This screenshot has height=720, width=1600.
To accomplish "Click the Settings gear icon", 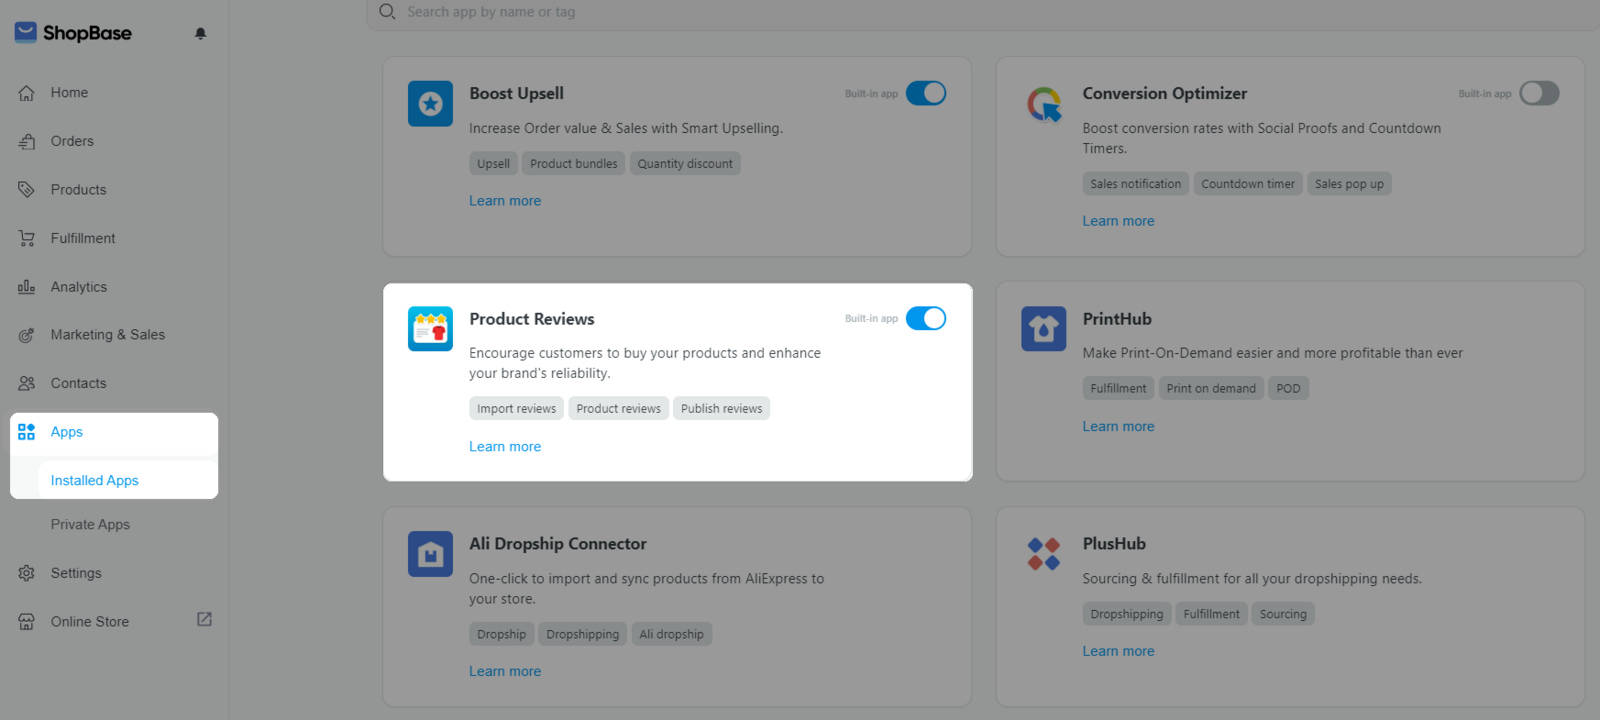I will [27, 573].
